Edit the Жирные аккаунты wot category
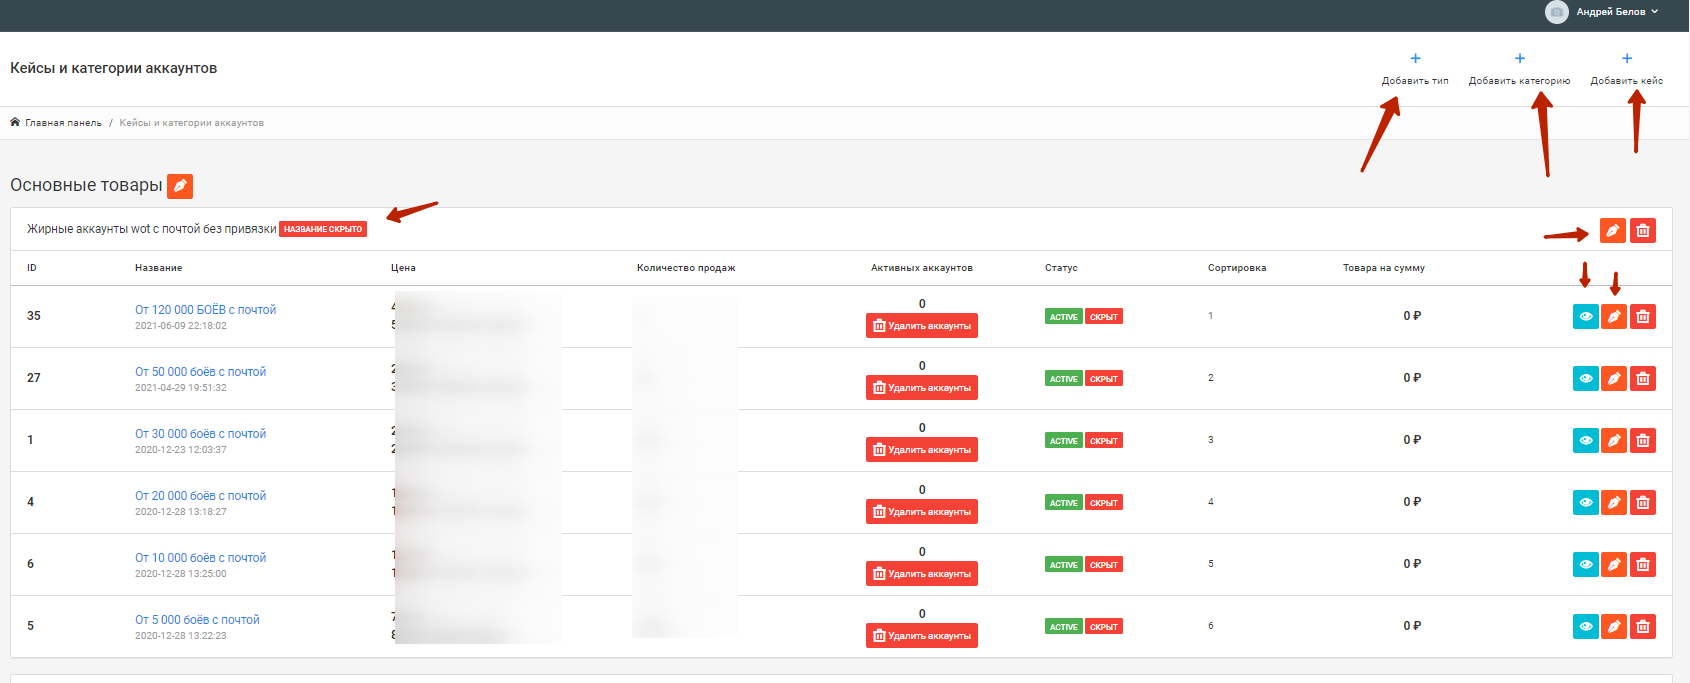The height and width of the screenshot is (683, 1690). (1612, 231)
